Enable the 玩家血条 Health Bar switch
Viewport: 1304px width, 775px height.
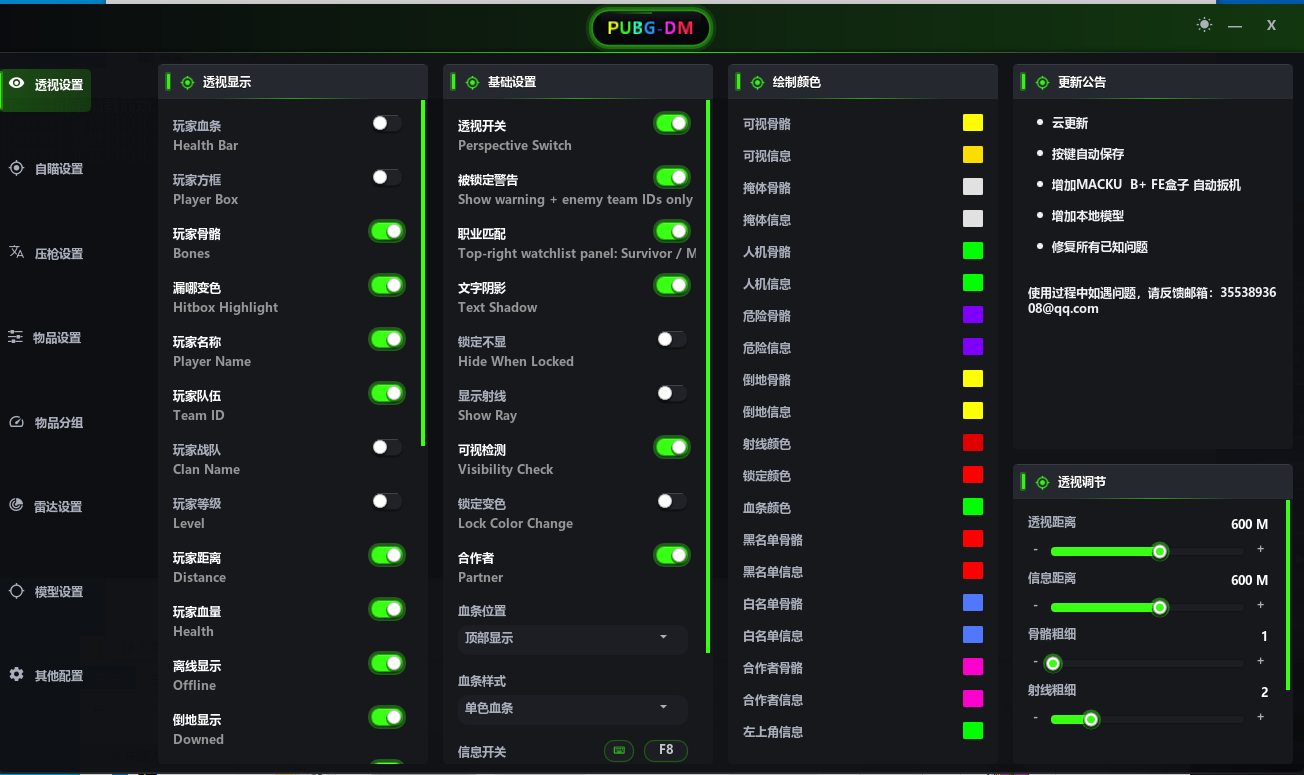[387, 124]
